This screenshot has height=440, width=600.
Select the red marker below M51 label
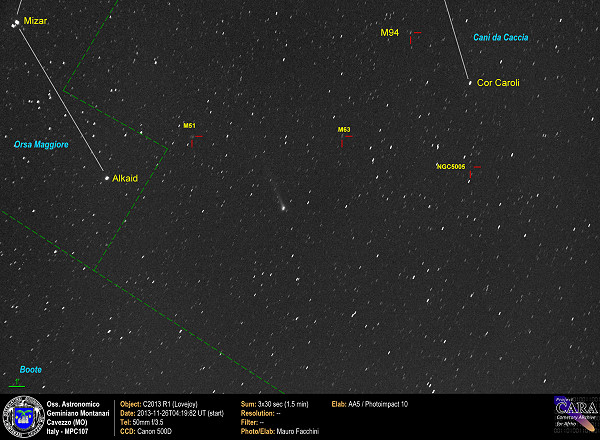coord(196,141)
